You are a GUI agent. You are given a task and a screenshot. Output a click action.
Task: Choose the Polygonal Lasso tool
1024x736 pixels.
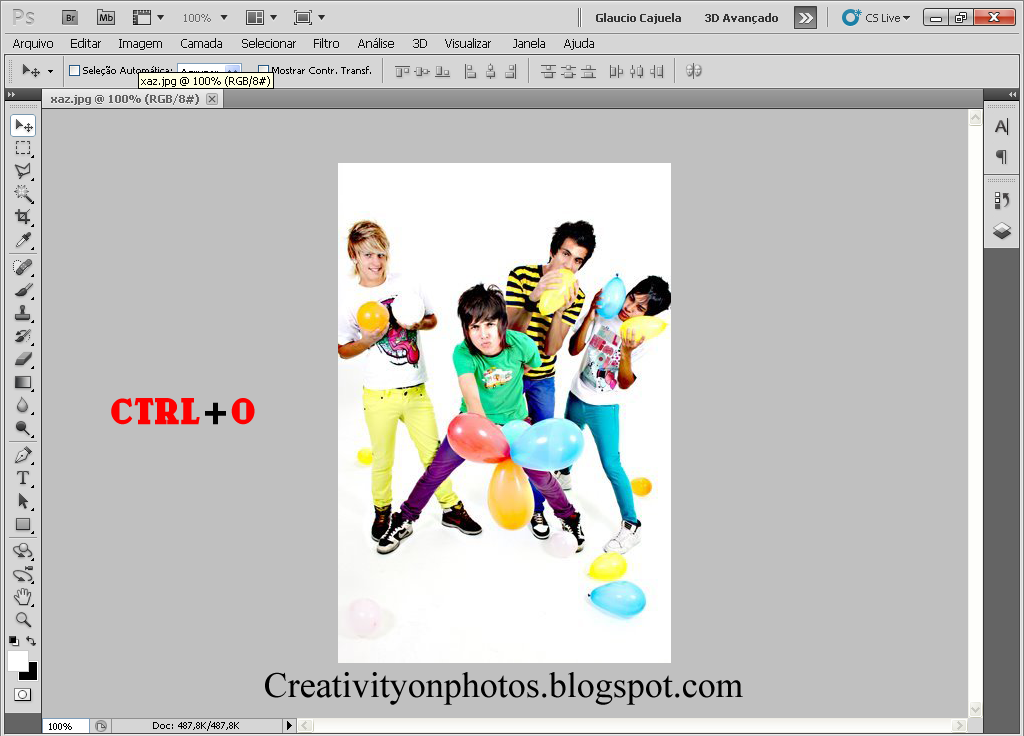(23, 171)
